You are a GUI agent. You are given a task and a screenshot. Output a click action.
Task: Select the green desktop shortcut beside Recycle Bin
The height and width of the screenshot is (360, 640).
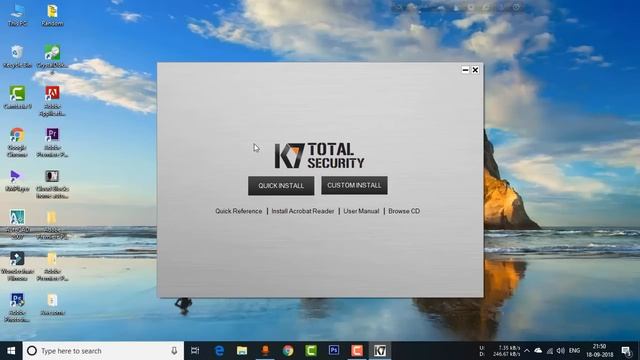tap(52, 60)
